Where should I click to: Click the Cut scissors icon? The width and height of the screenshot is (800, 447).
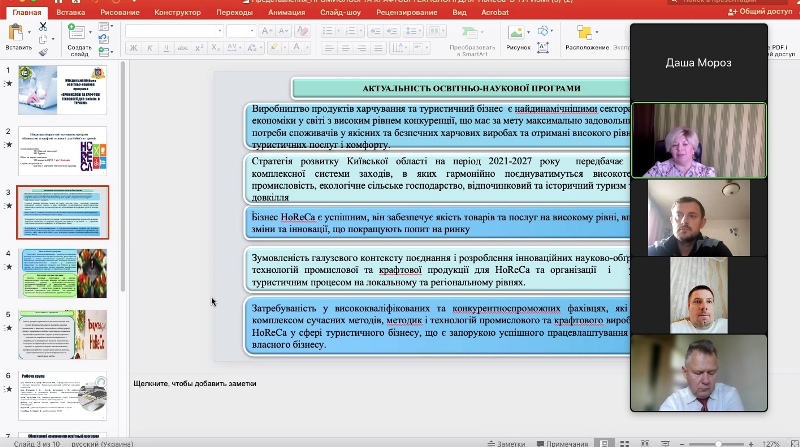pos(43,27)
